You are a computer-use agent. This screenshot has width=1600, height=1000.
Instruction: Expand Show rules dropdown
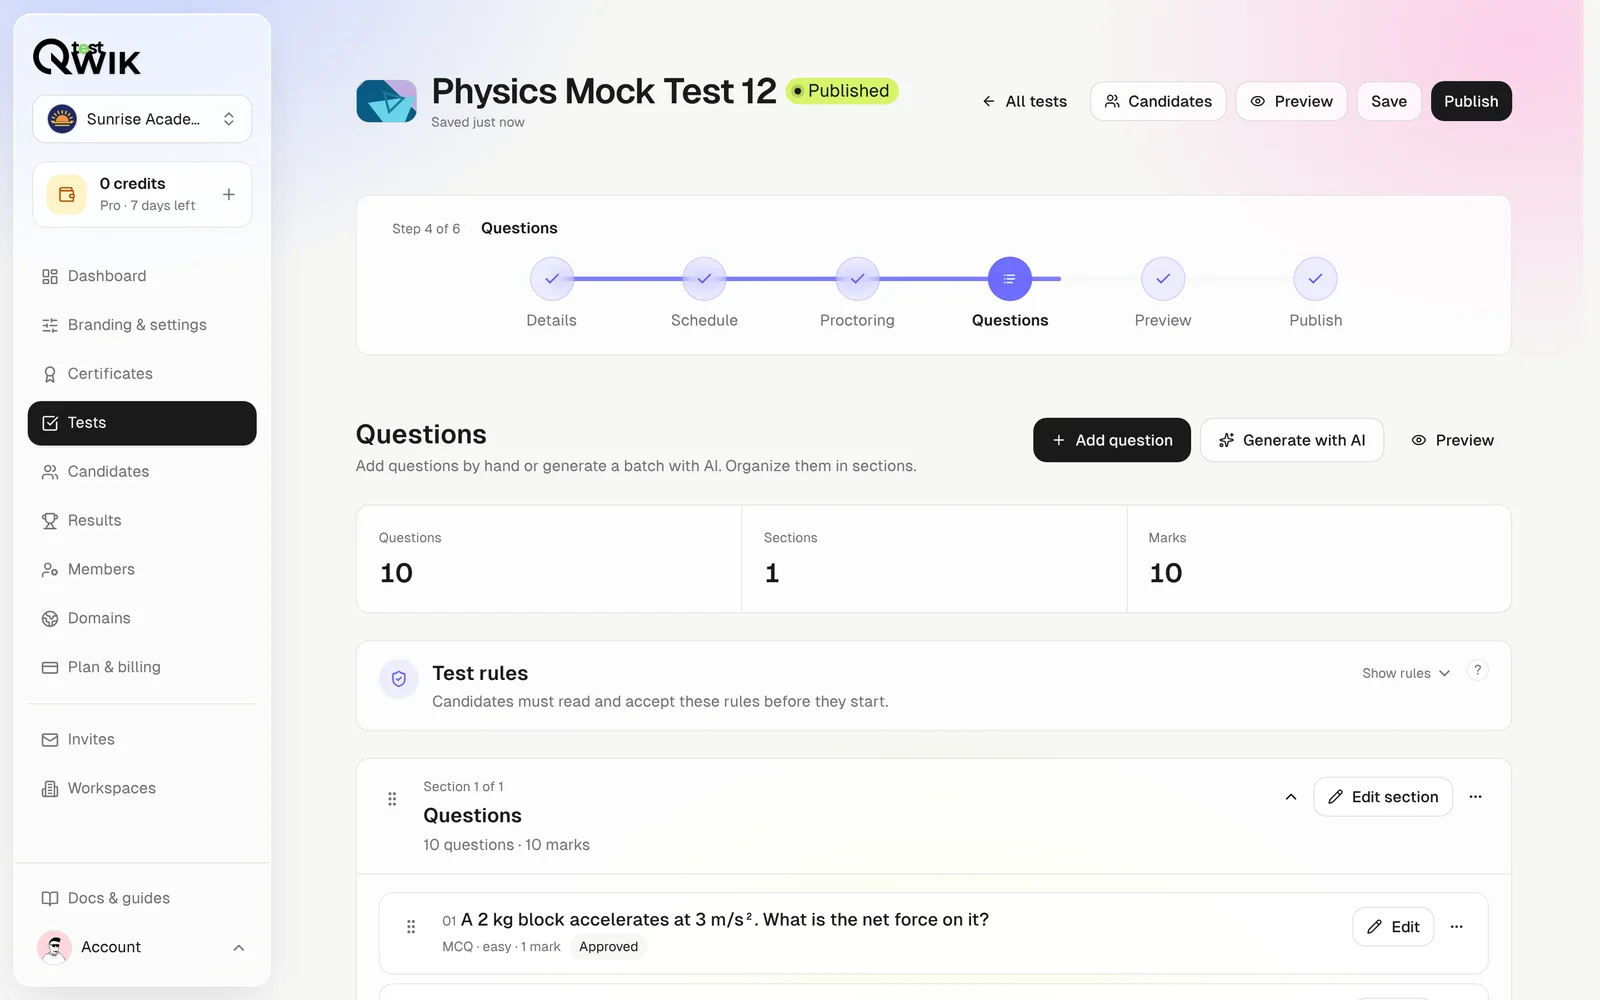[1406, 673]
